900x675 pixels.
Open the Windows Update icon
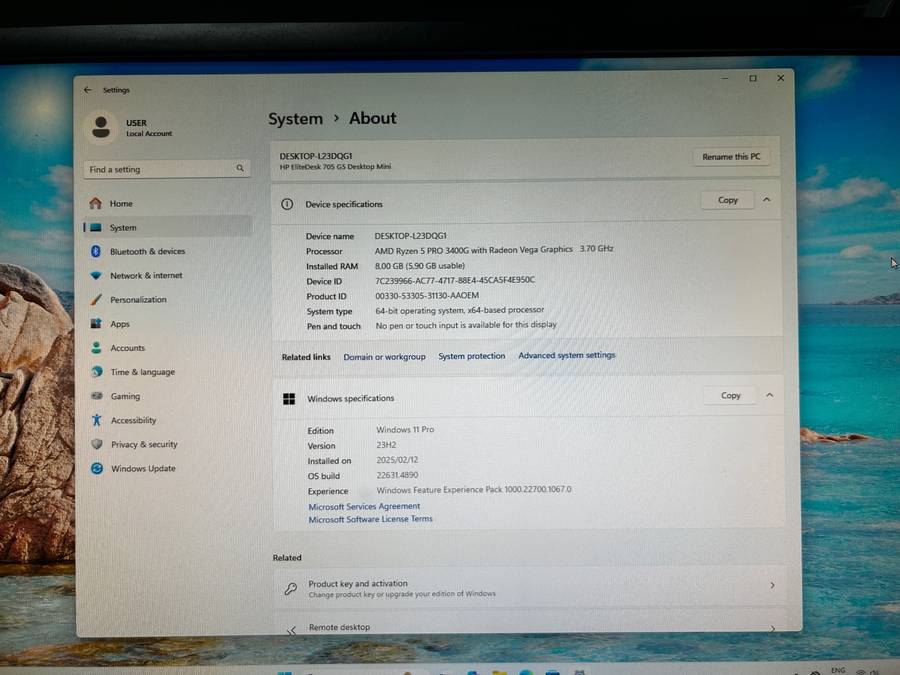tap(96, 469)
